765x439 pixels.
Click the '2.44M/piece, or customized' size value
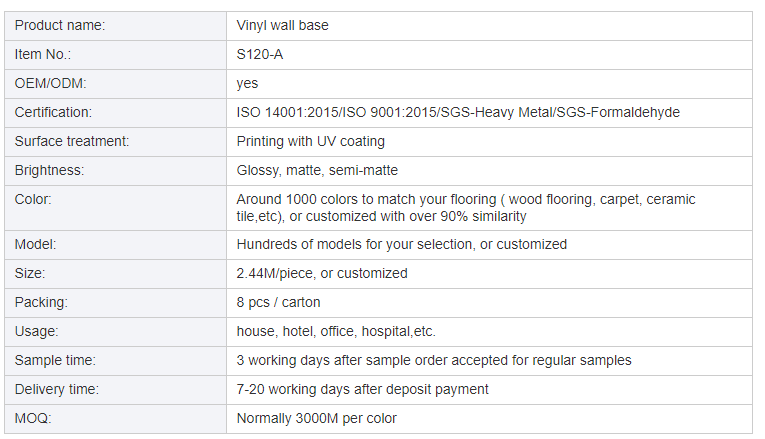point(322,273)
